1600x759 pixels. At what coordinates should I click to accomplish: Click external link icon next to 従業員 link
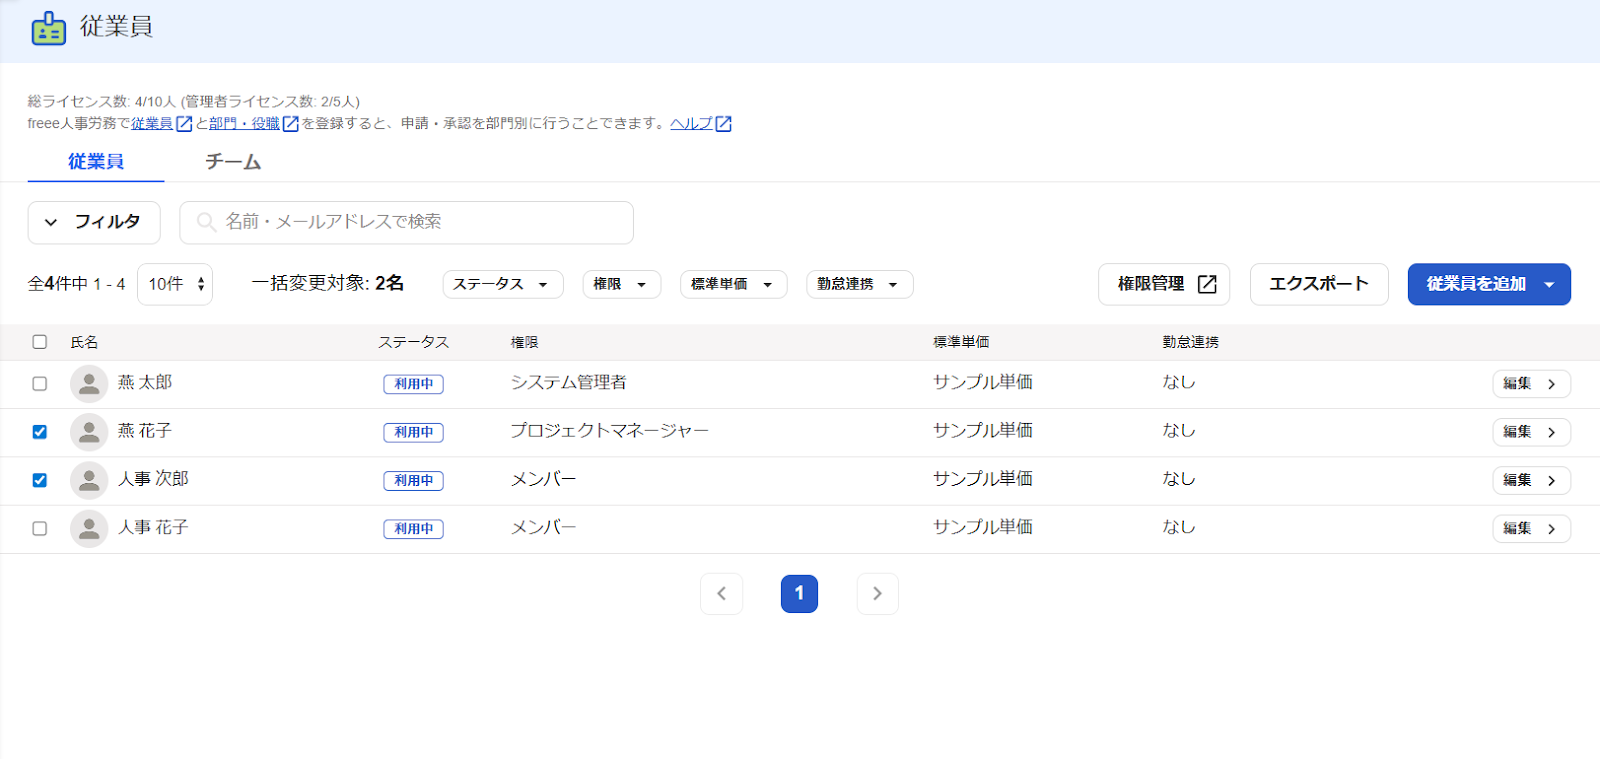[184, 124]
